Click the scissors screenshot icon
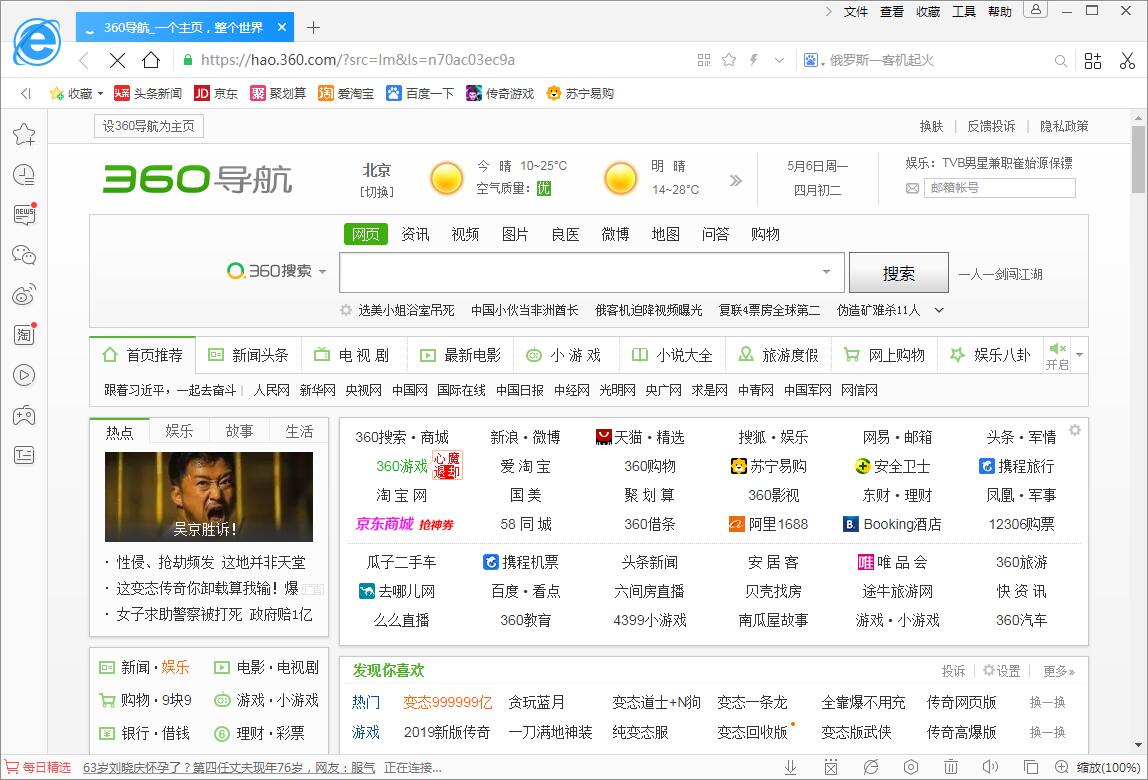 coord(1127,60)
